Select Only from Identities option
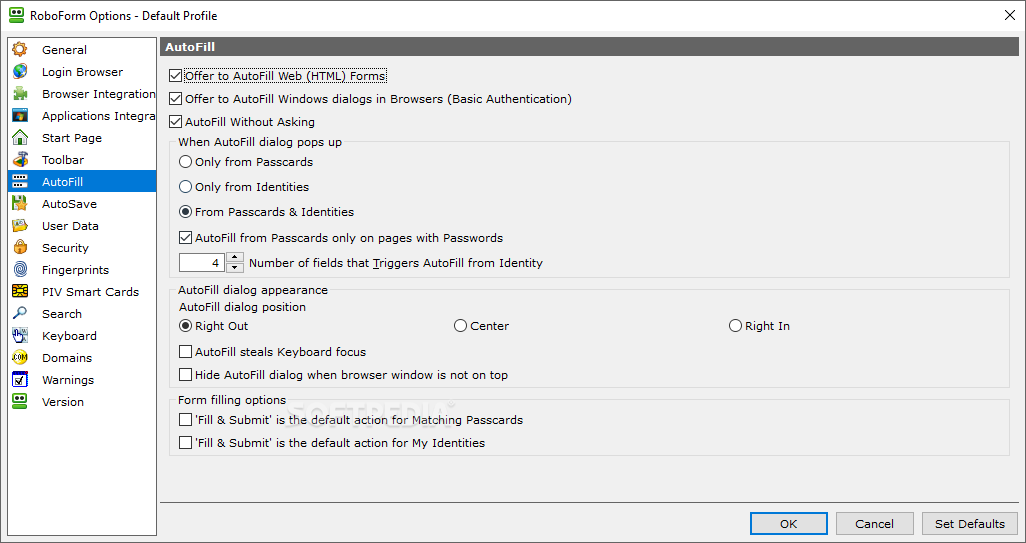This screenshot has width=1026, height=543. tap(185, 187)
